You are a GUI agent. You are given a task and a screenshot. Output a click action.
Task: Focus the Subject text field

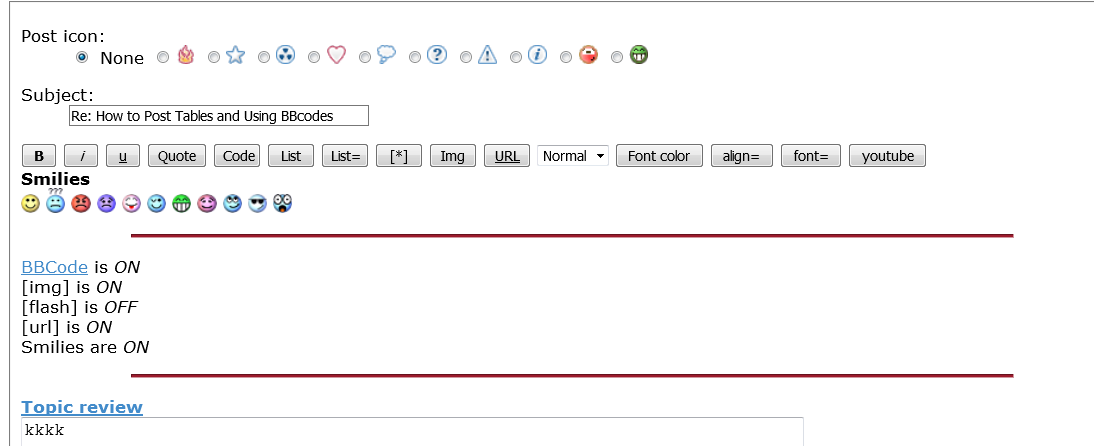coord(219,116)
